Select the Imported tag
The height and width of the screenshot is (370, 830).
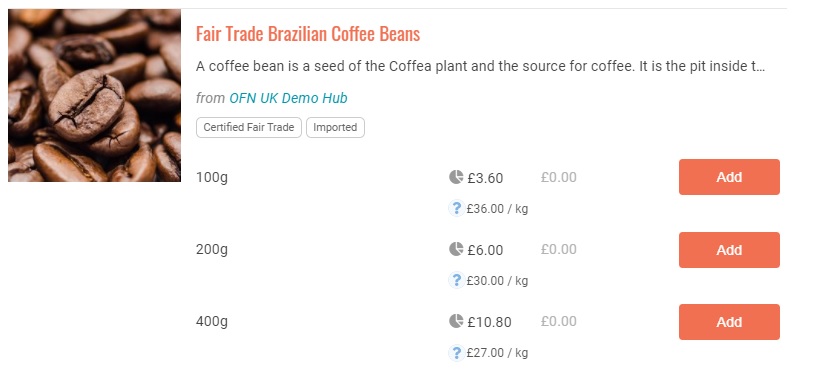click(x=335, y=128)
